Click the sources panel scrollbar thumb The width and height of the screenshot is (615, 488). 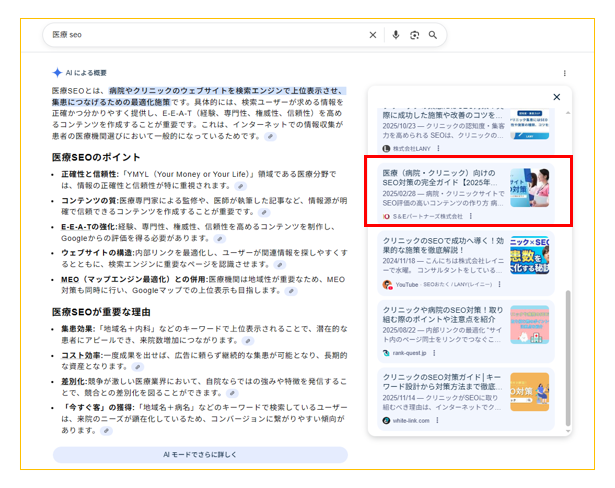coord(568,358)
